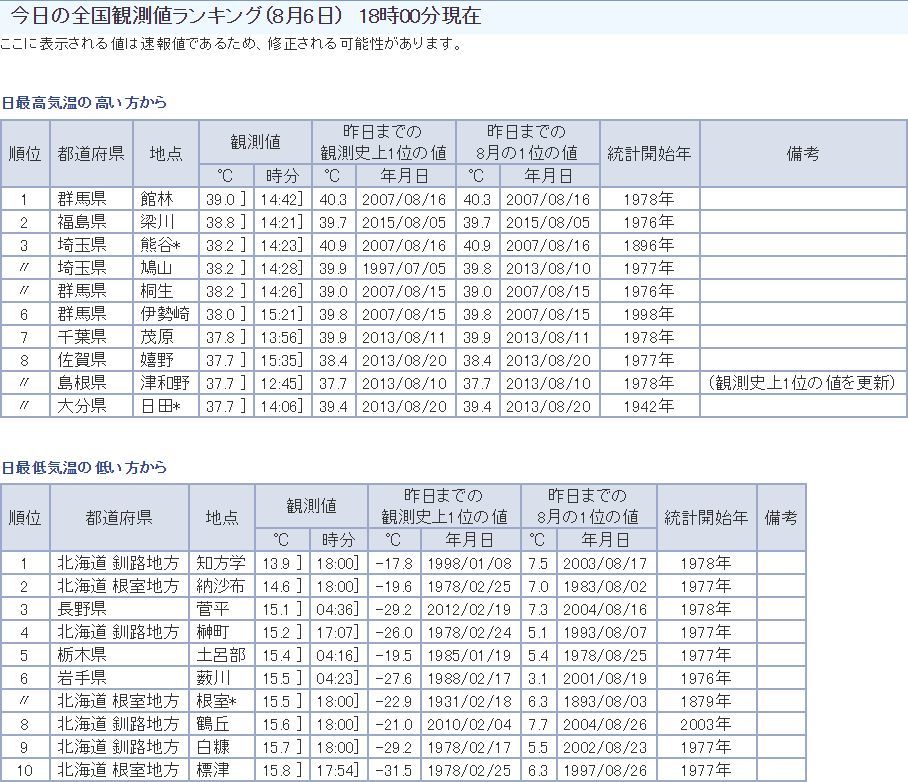Select 日田* station in 大分県 row
The image size is (908, 782).
(160, 406)
